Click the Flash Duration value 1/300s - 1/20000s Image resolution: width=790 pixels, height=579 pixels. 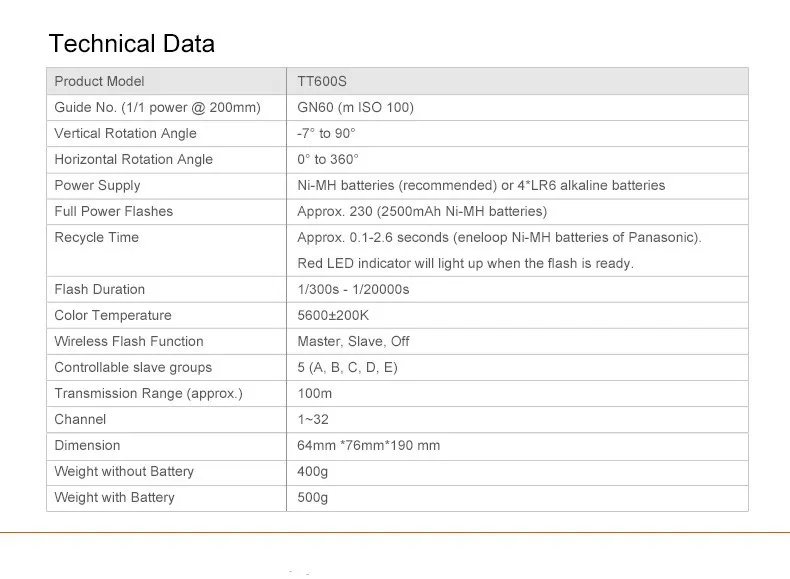coord(353,289)
